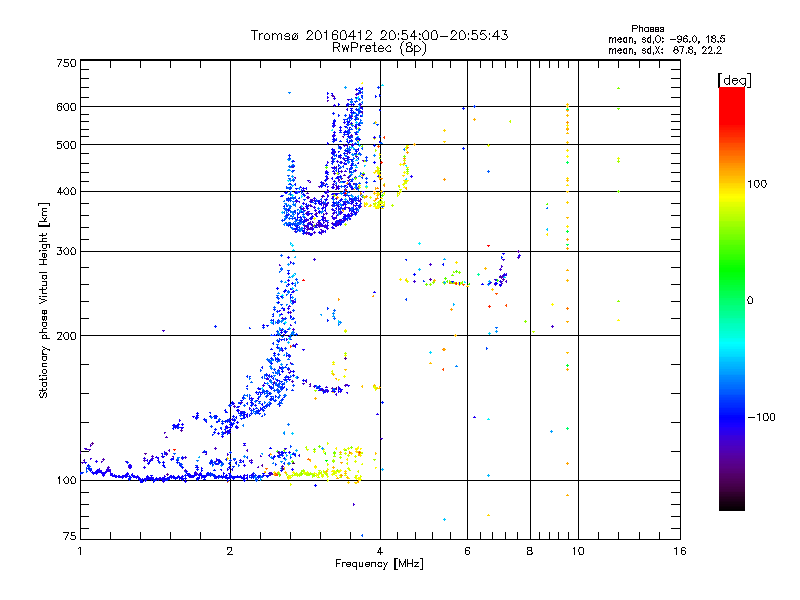Click the '600' y-axis tick label
This screenshot has width=800, height=600.
coord(66,107)
